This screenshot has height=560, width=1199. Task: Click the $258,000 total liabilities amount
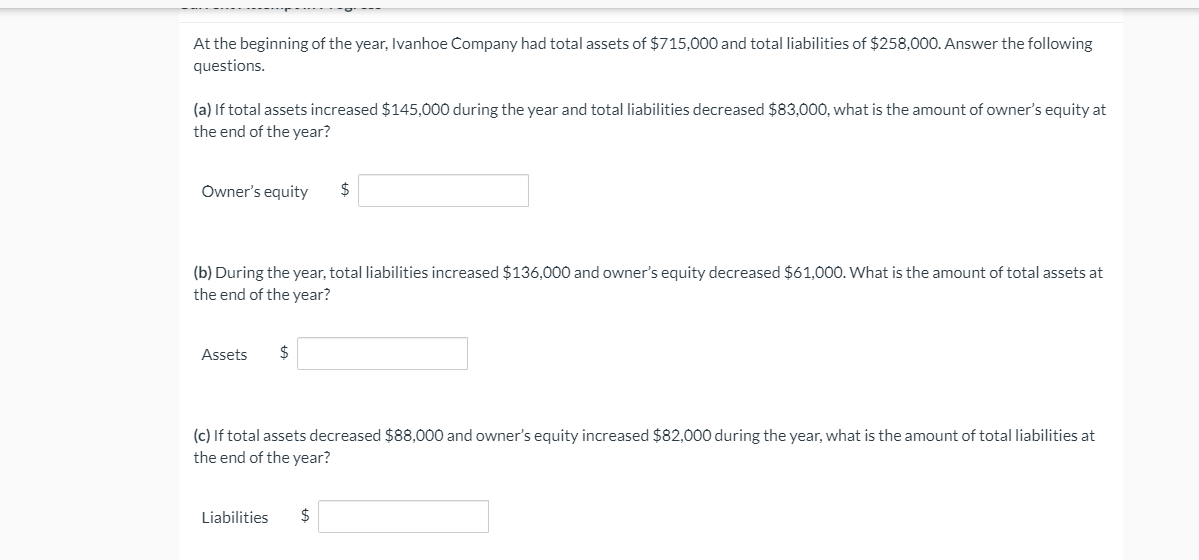click(905, 44)
